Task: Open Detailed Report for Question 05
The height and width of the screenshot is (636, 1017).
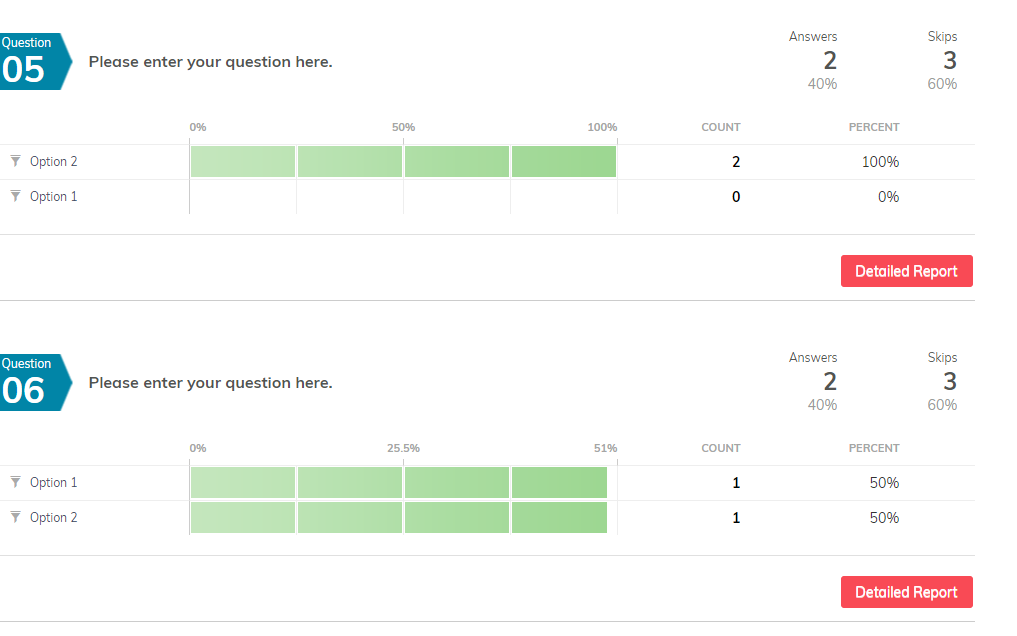Action: [x=906, y=271]
